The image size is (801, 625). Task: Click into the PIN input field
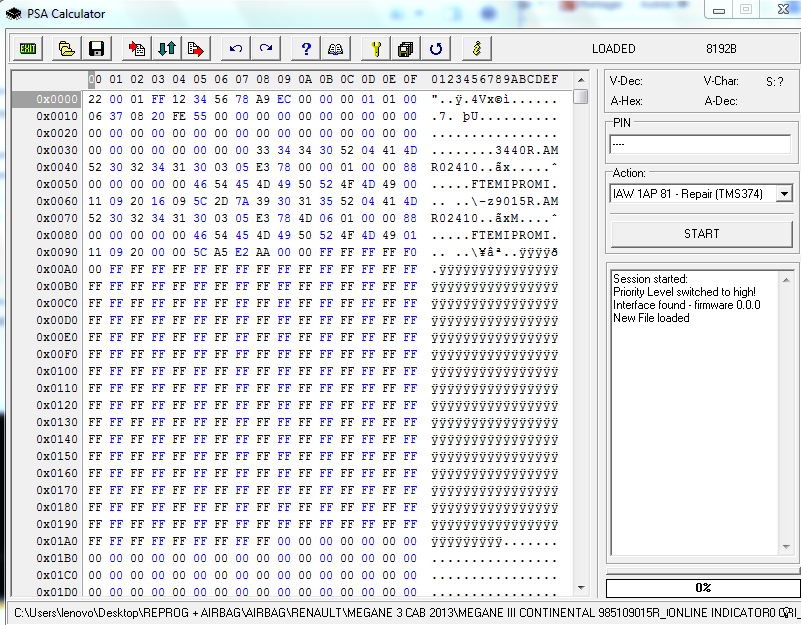700,144
